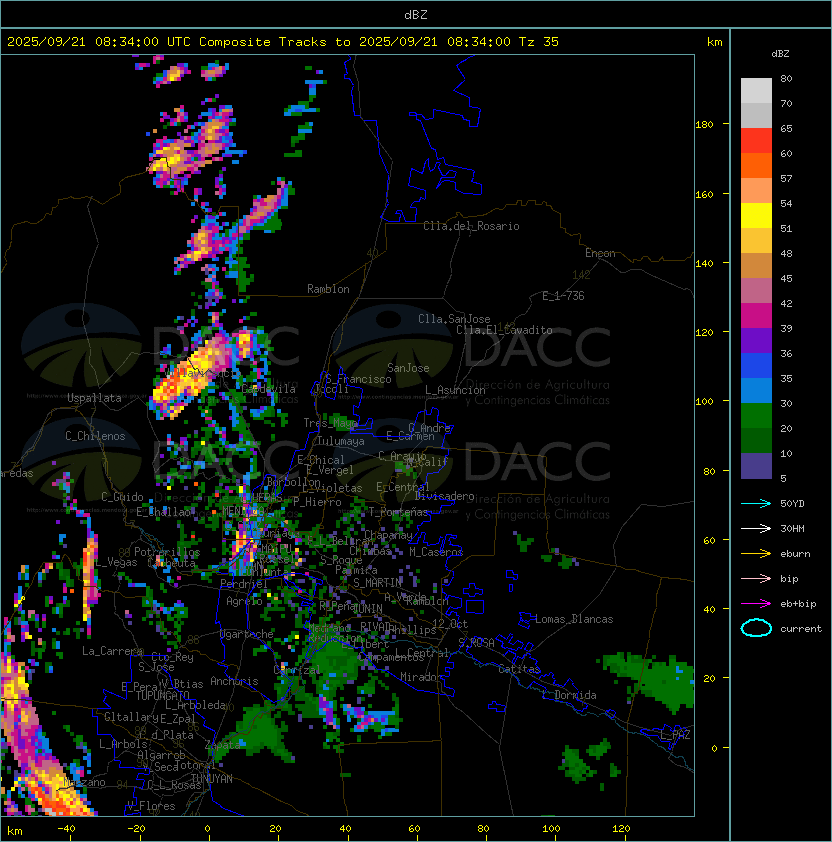The width and height of the screenshot is (832, 842).
Task: Click the Clla.del_Rosario place label
Action: [471, 226]
